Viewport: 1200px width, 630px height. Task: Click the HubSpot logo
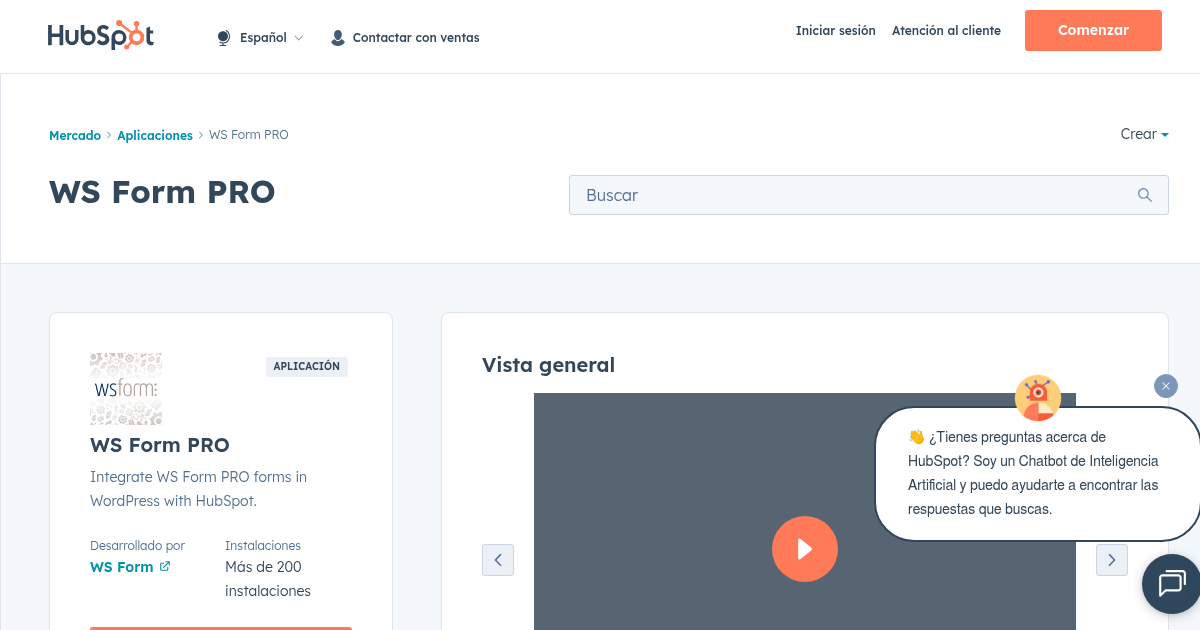[101, 35]
